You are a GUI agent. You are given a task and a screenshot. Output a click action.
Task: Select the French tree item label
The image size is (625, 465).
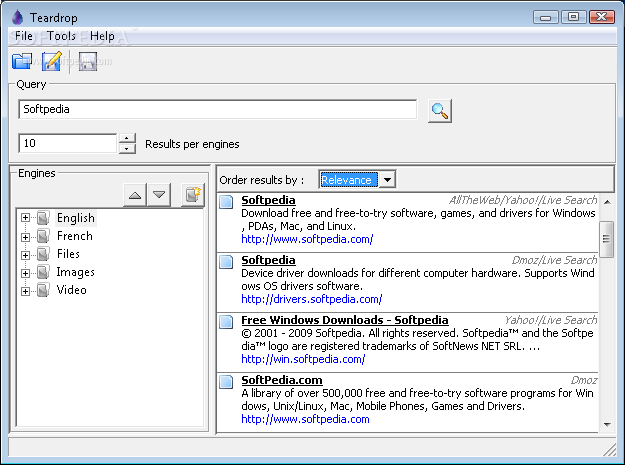click(x=75, y=236)
